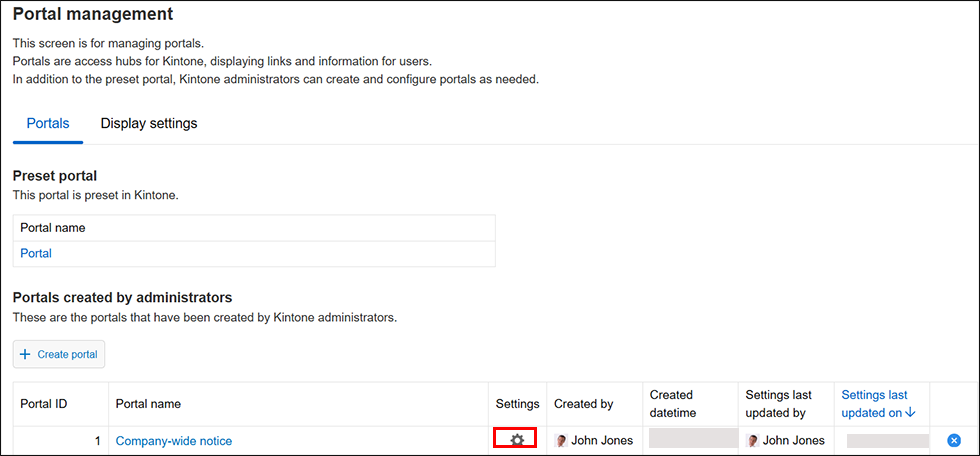Click Portal name header in preset portal table
The image size is (980, 456).
click(53, 228)
